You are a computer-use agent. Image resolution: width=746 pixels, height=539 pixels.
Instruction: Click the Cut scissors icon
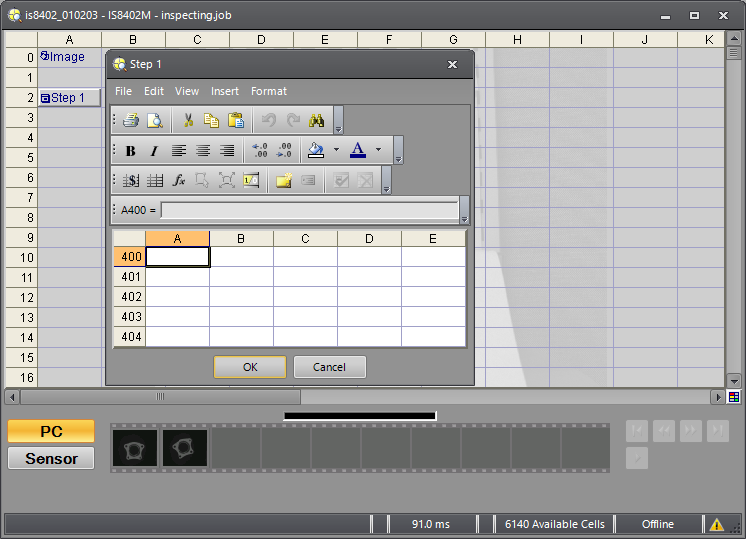[x=187, y=120]
